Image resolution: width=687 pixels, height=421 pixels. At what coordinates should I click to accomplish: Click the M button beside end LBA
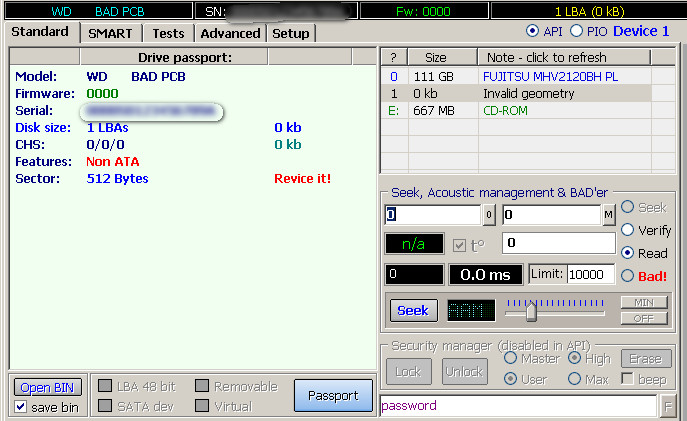pos(608,215)
